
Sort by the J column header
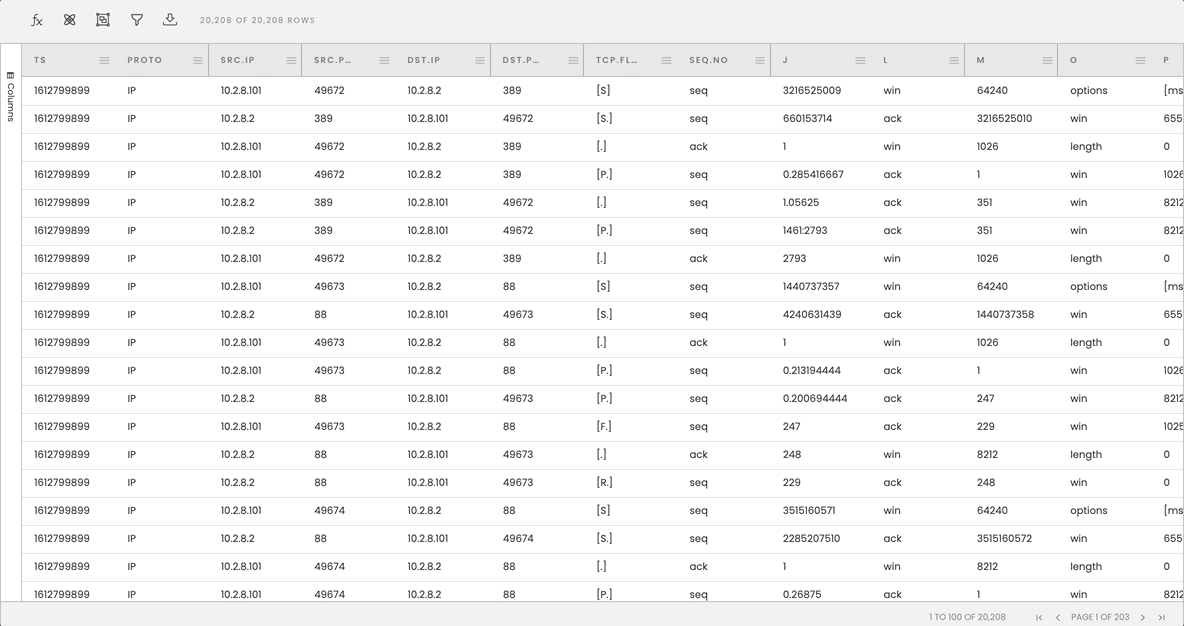pyautogui.click(x=785, y=60)
